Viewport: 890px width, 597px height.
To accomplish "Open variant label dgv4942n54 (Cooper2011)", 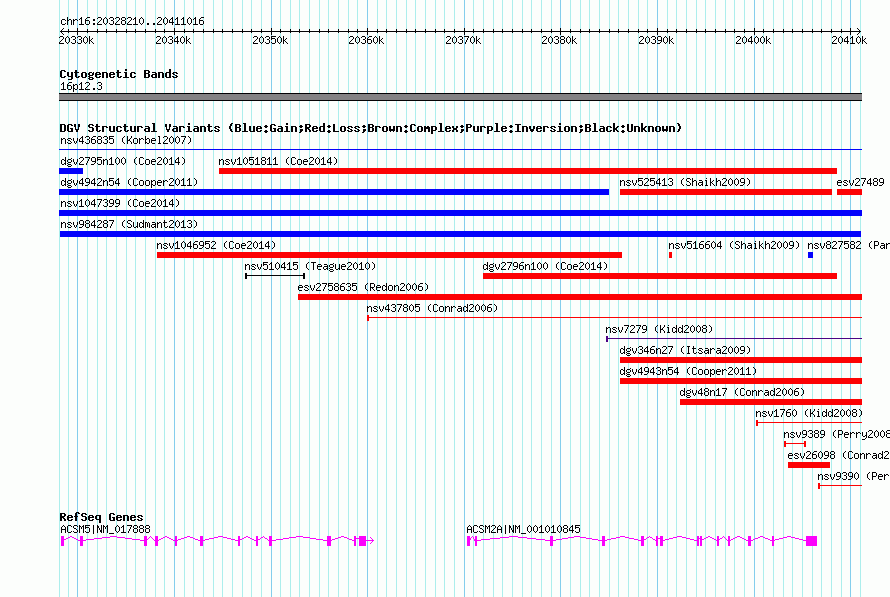I will point(129,182).
